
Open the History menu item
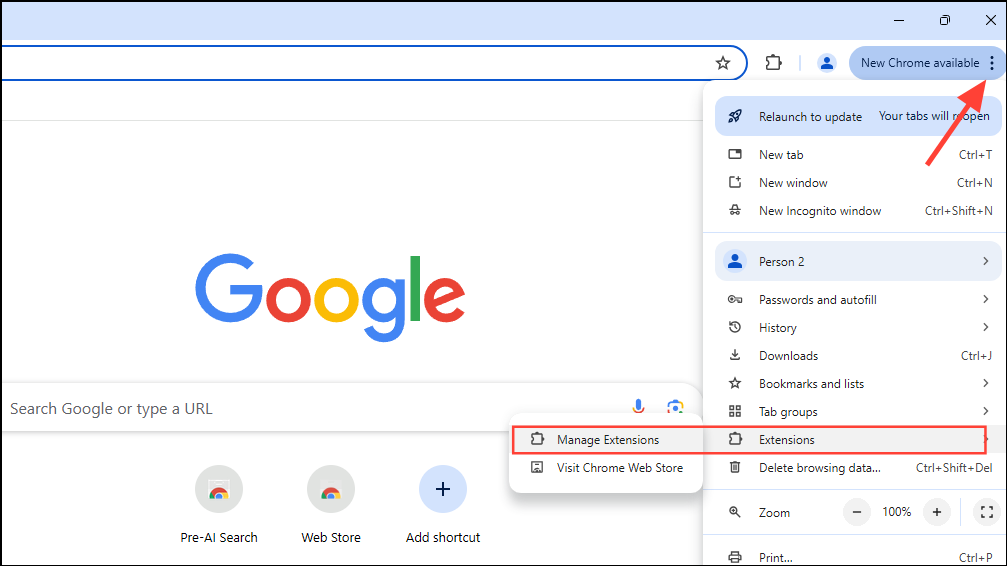tap(857, 328)
